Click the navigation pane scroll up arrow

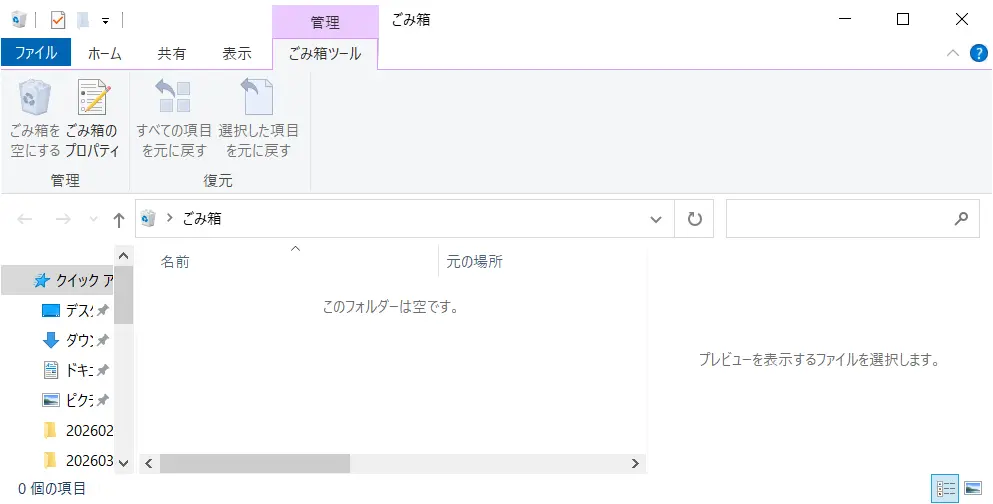pos(123,256)
